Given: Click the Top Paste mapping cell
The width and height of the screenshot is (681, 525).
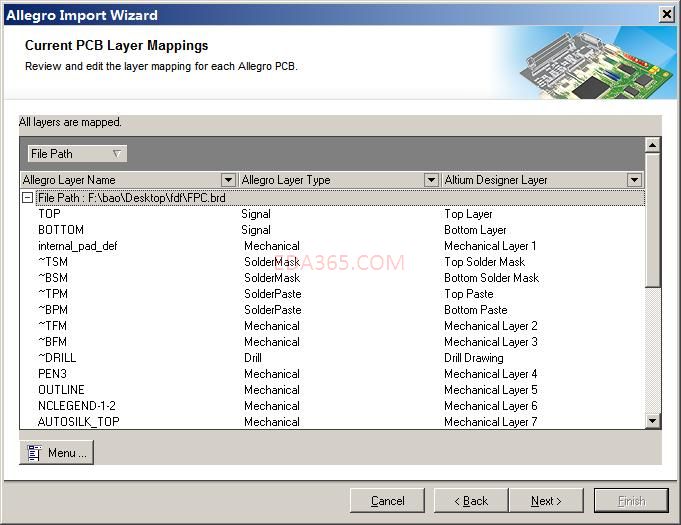Looking at the screenshot, I should point(469,294).
